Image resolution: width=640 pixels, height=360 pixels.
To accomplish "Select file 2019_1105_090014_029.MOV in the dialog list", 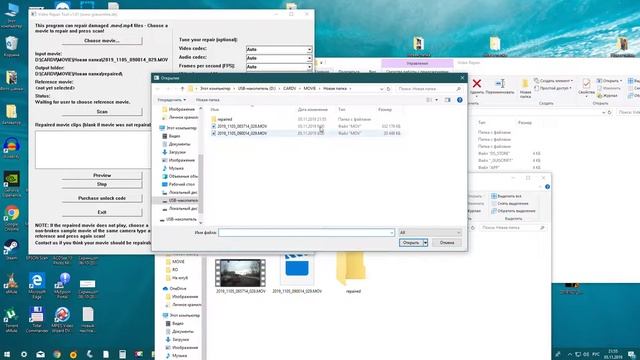I will (x=242, y=133).
